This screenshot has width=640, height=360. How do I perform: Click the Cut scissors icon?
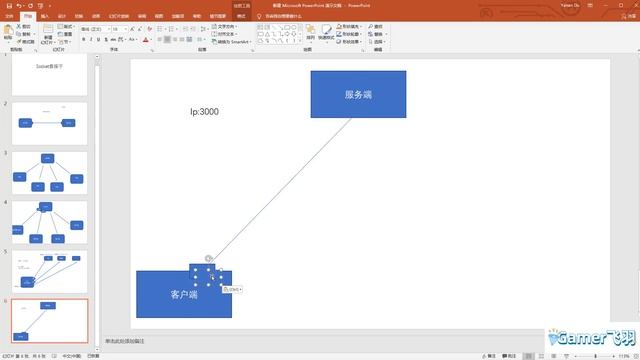[19, 26]
